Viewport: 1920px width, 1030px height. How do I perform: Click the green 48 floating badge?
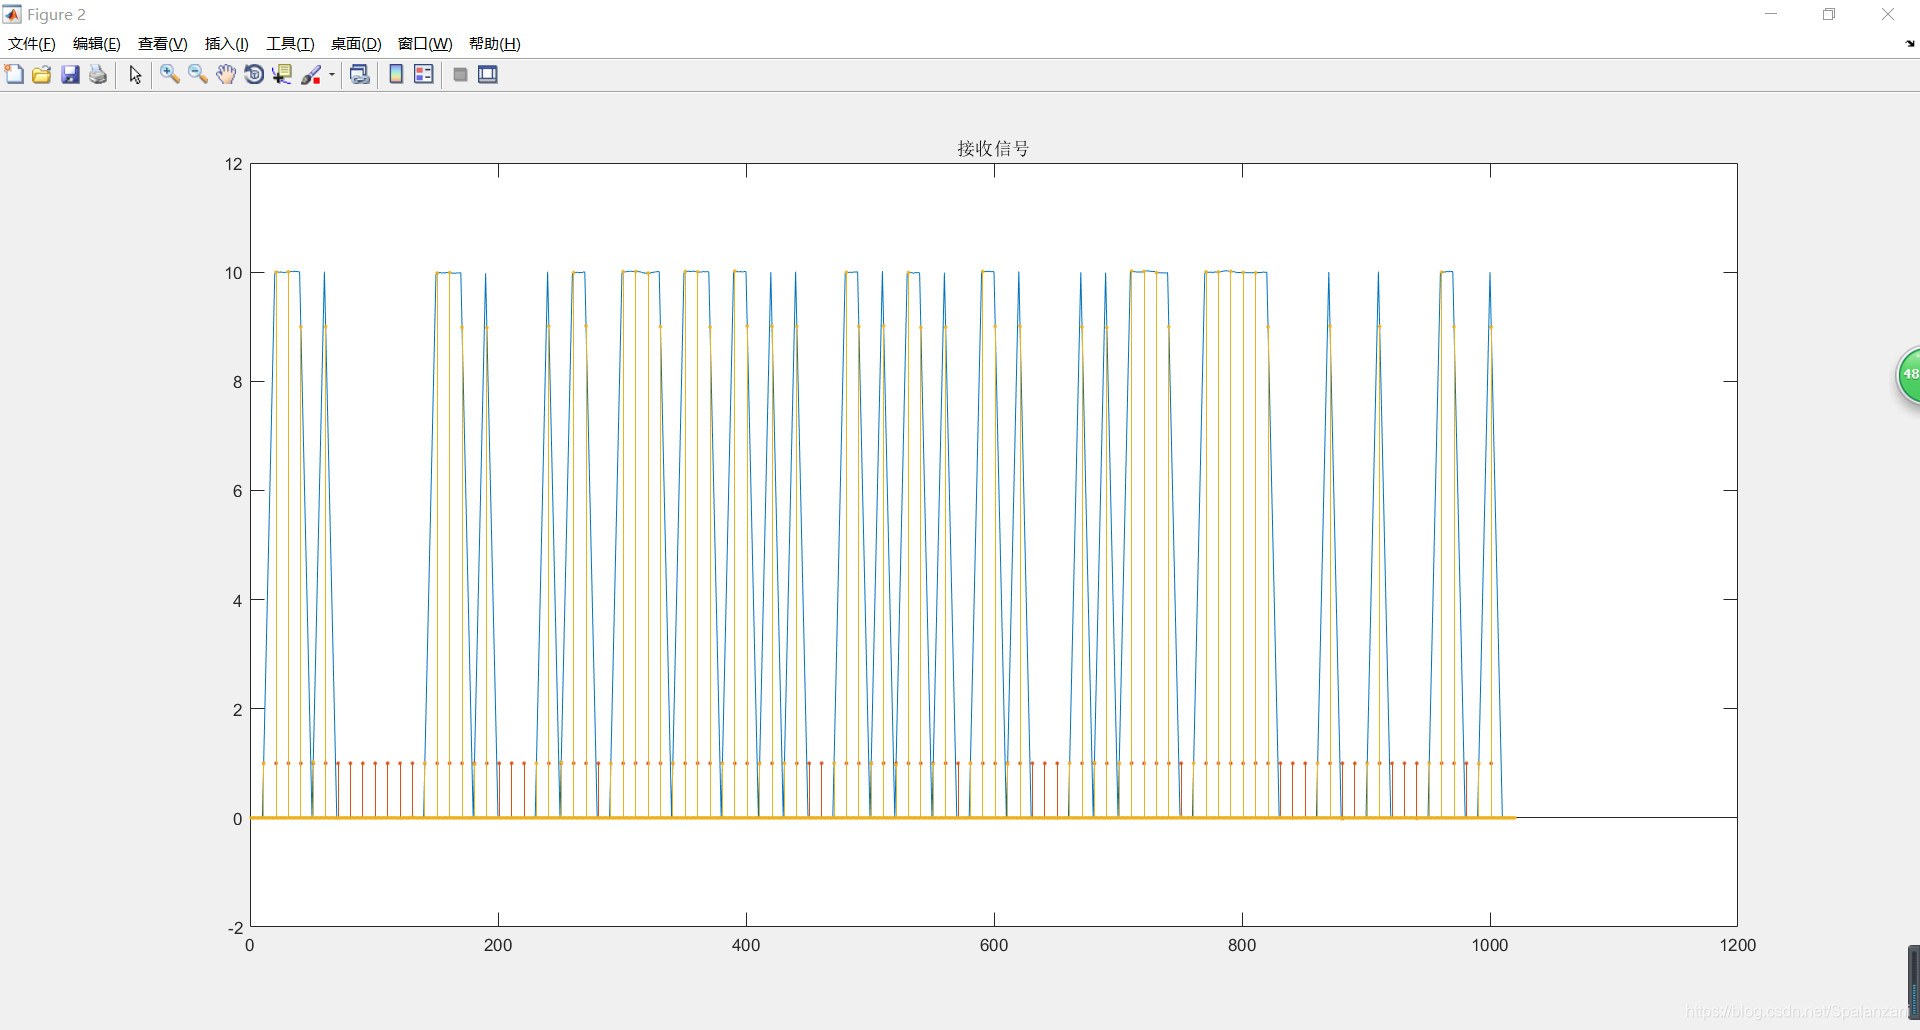(1909, 376)
